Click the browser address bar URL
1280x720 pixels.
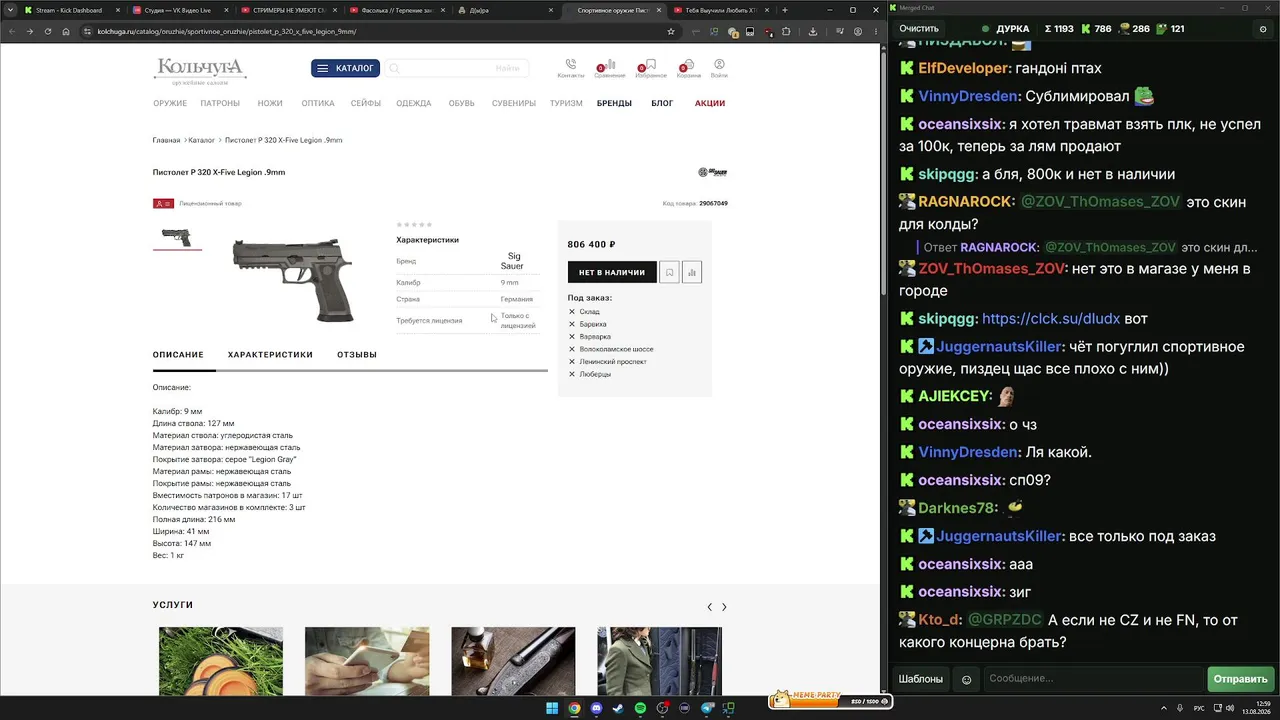pos(226,31)
